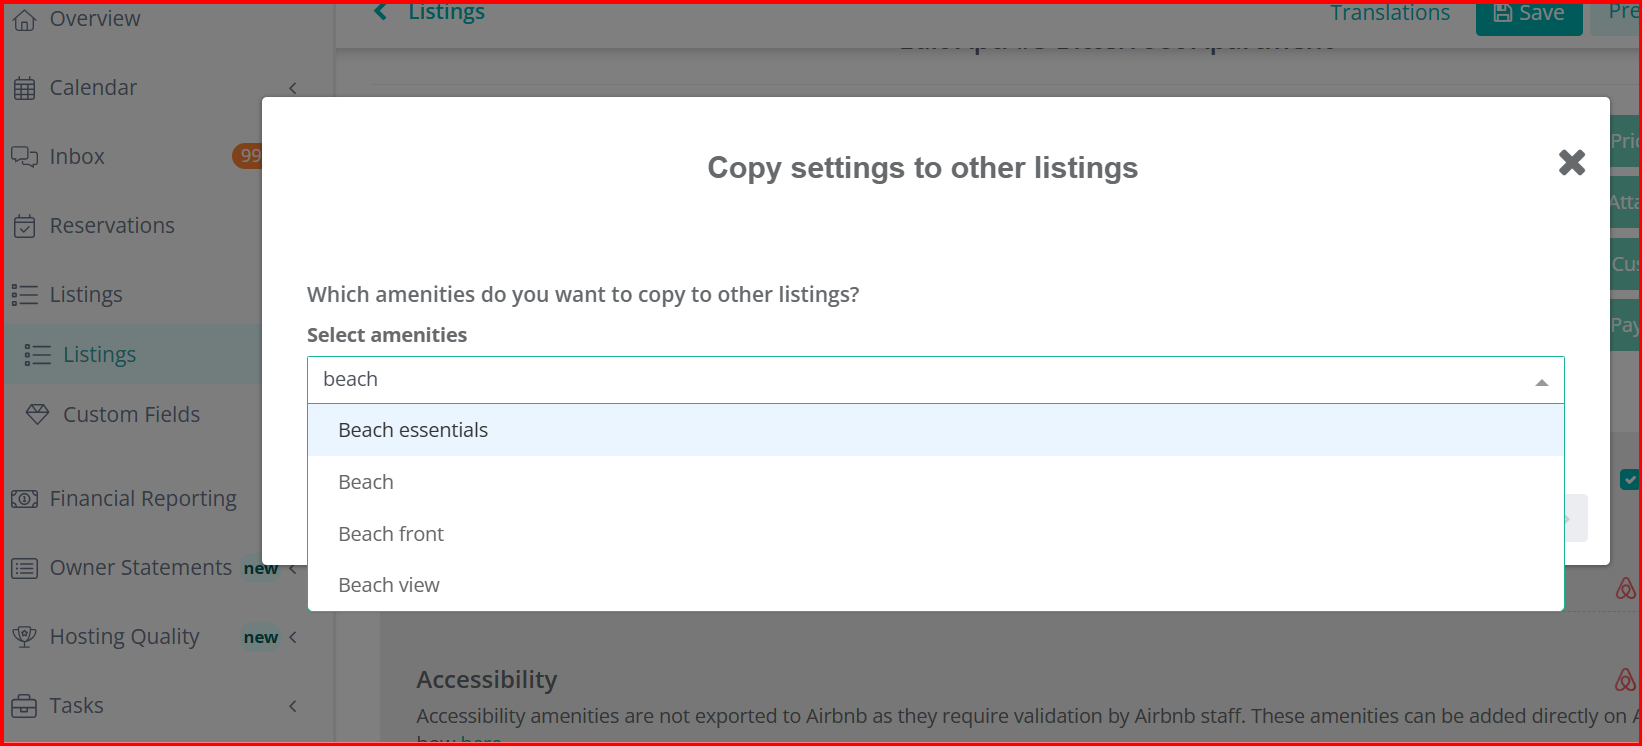The image size is (1642, 746).
Task: Click the Tasks briefcase icon
Action: click(x=25, y=706)
